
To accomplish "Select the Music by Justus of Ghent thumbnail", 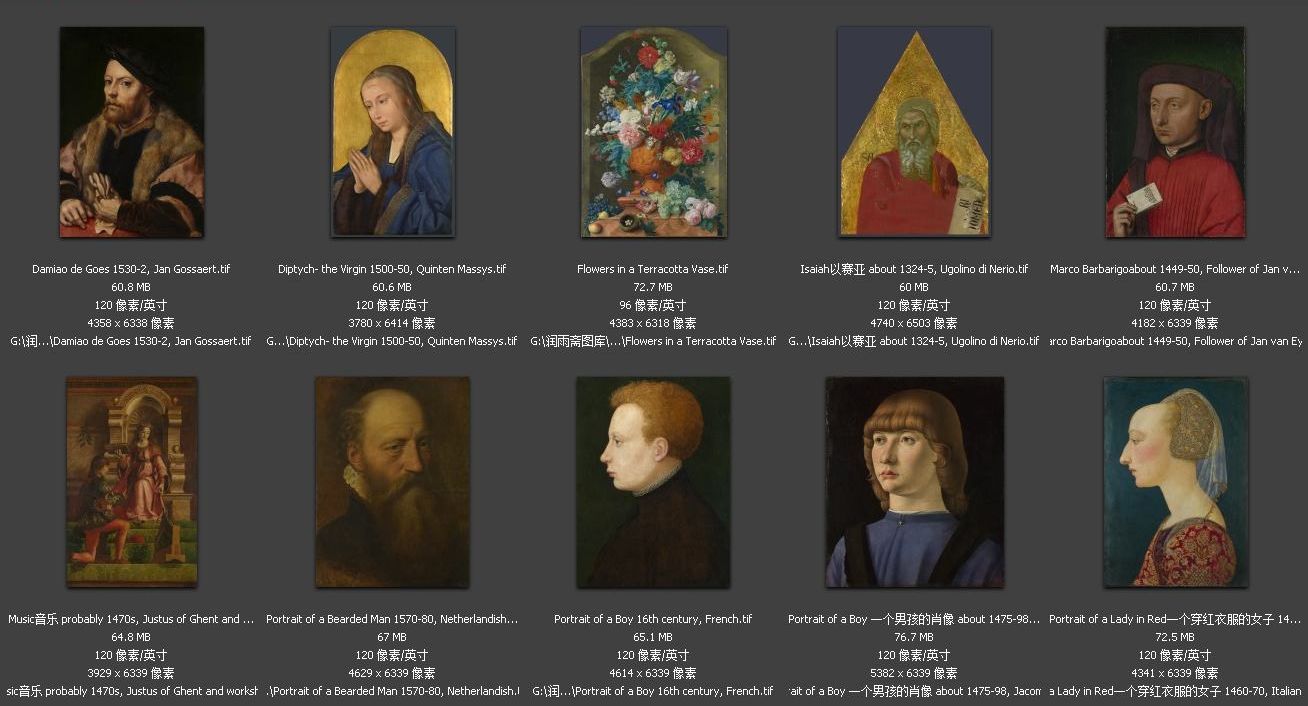I will tap(131, 482).
